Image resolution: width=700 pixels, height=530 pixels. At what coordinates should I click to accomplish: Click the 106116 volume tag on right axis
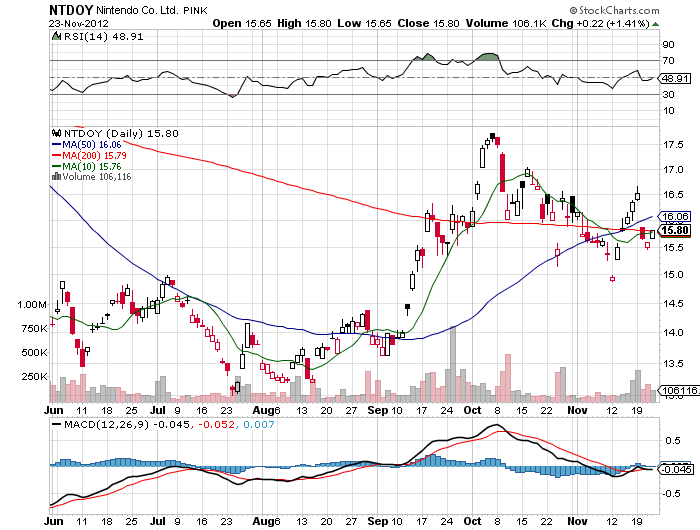pyautogui.click(x=679, y=391)
